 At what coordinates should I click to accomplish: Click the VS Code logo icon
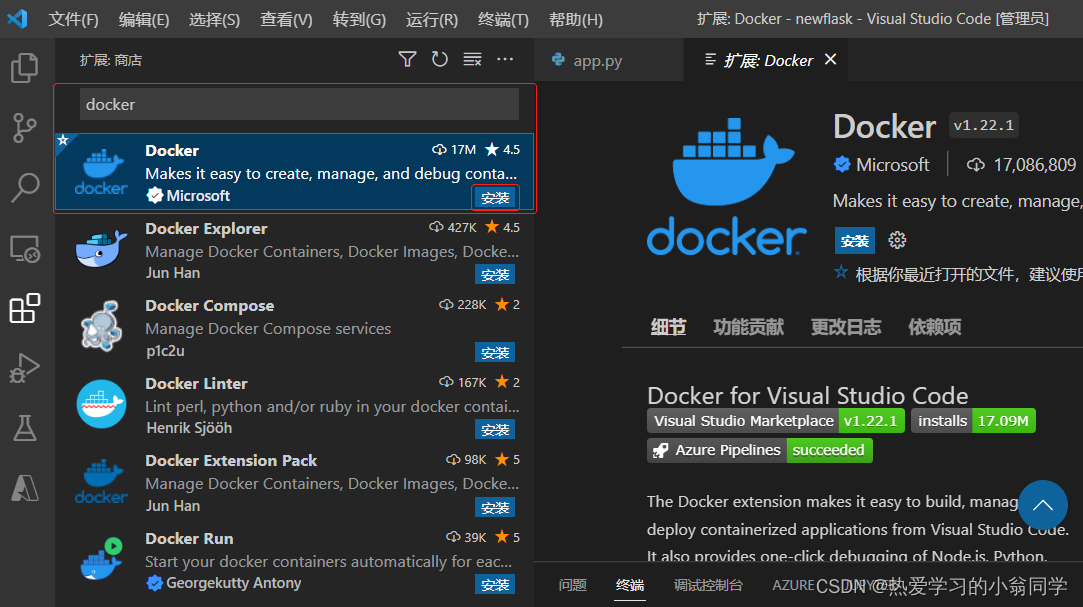pyautogui.click(x=17, y=19)
